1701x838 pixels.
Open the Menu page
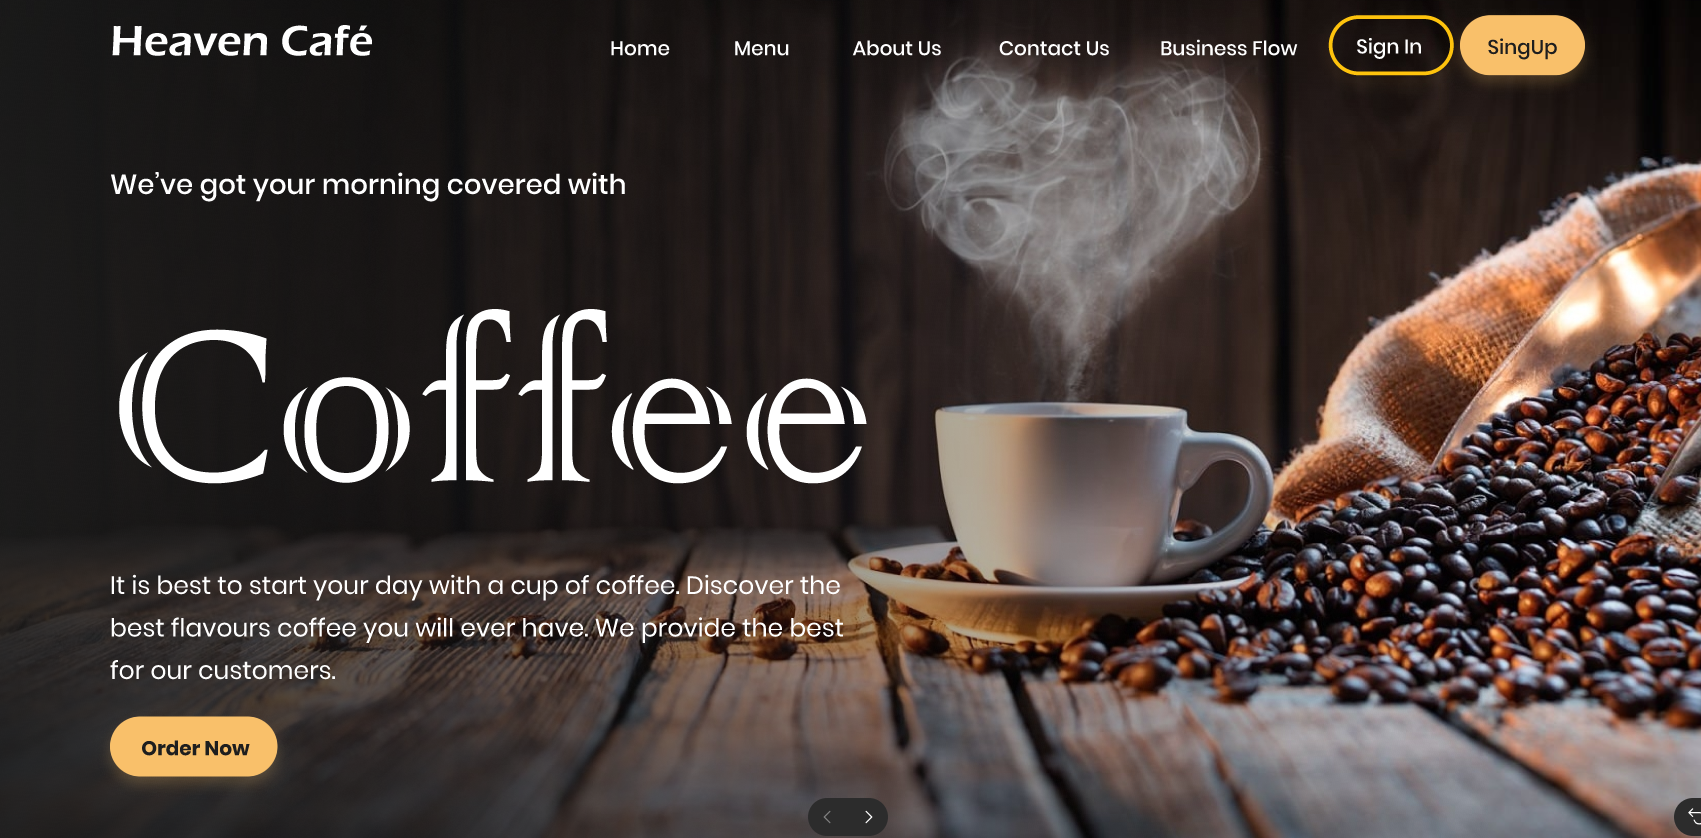[761, 48]
